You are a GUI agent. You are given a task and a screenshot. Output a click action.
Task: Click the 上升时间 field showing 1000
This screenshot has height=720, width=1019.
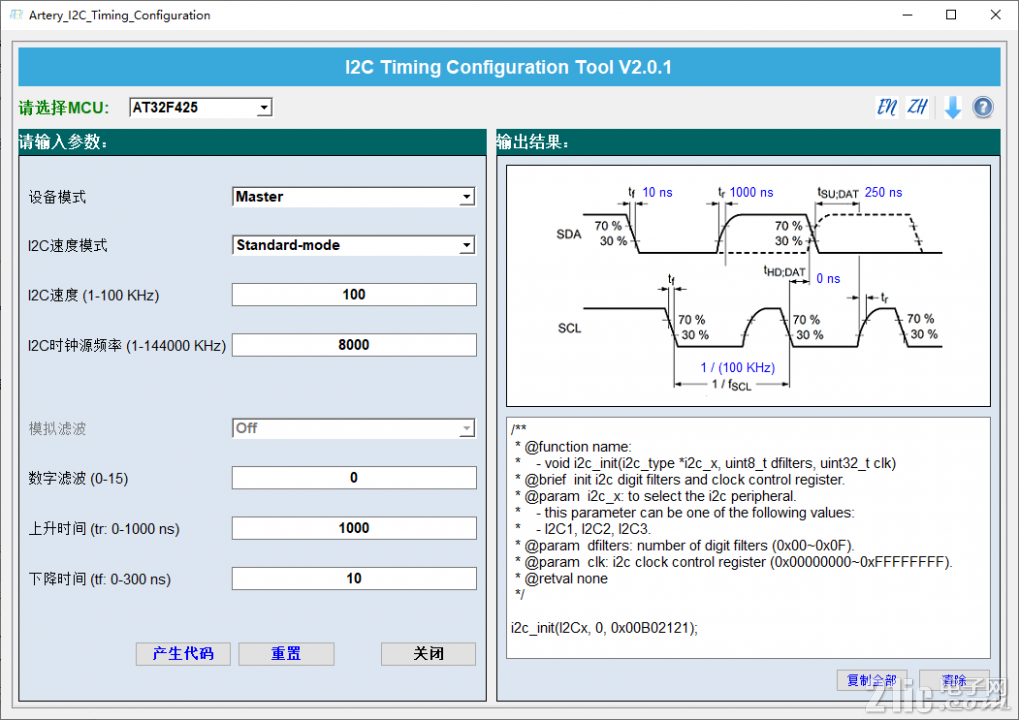[354, 528]
